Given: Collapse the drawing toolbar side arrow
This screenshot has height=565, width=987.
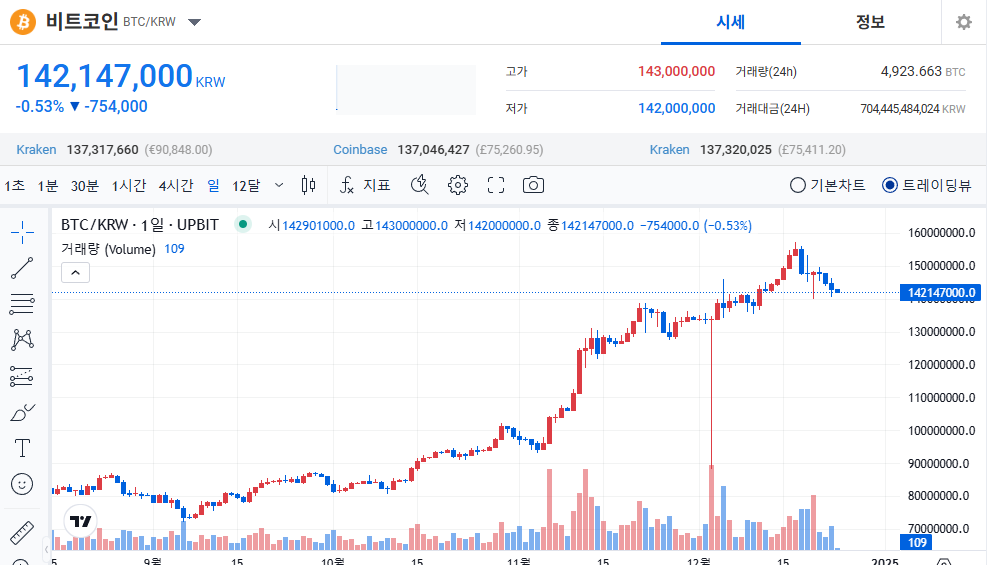Looking at the screenshot, I should (46, 549).
